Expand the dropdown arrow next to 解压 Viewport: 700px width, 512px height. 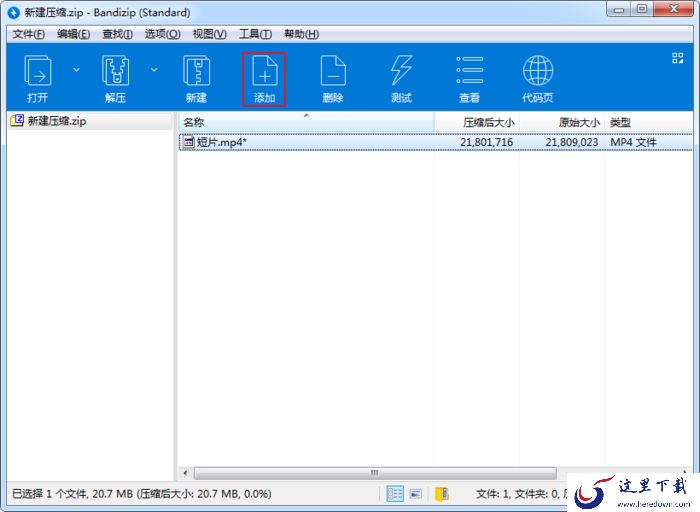154,70
